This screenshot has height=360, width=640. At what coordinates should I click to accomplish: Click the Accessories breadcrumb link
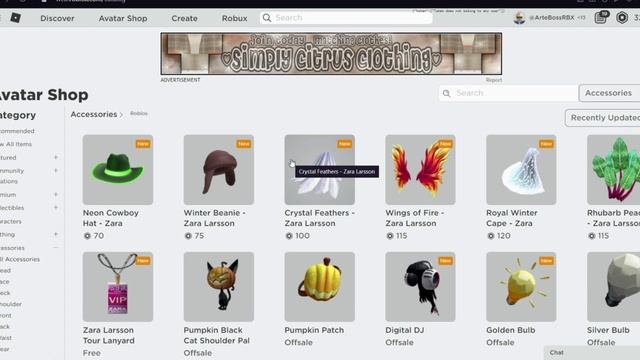click(94, 114)
